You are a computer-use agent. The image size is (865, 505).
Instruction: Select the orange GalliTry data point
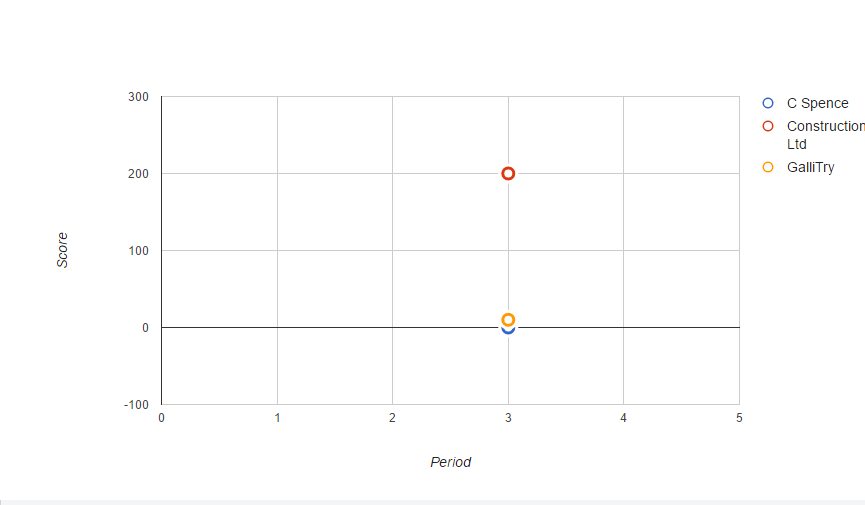click(508, 320)
